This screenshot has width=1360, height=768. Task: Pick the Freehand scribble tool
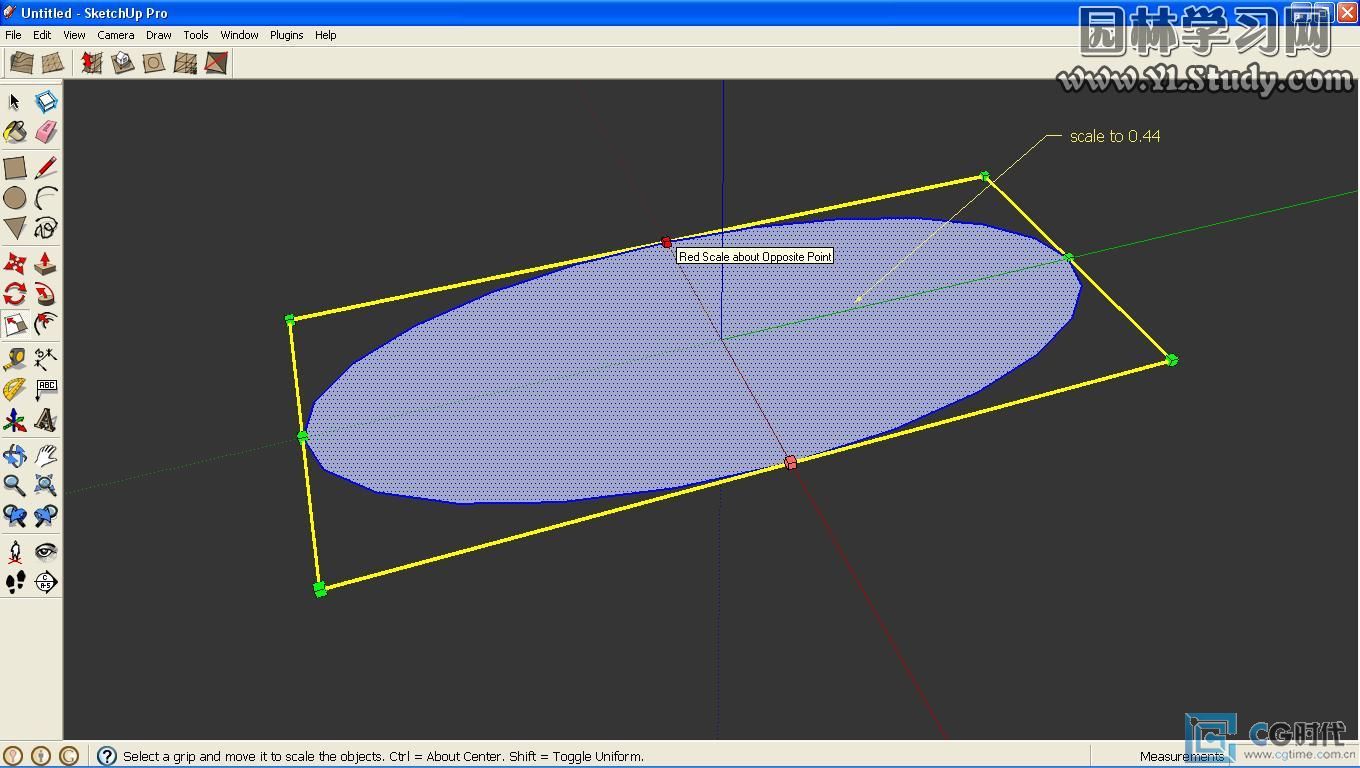[x=46, y=228]
